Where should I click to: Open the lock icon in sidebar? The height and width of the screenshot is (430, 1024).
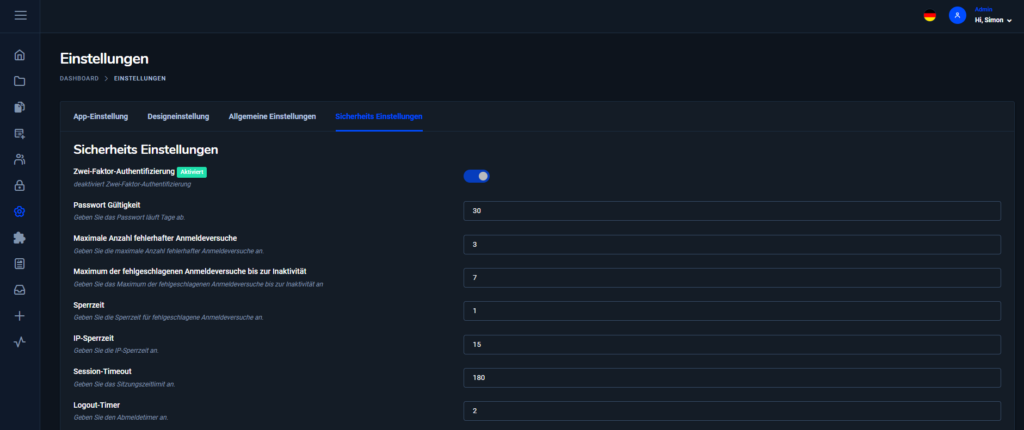(20, 185)
